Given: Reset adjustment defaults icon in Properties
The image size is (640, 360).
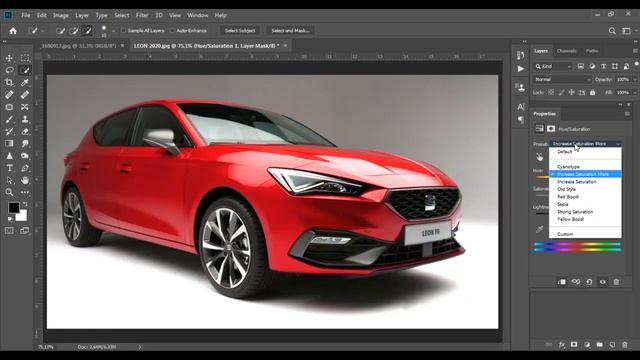Looking at the screenshot, I should pos(589,282).
